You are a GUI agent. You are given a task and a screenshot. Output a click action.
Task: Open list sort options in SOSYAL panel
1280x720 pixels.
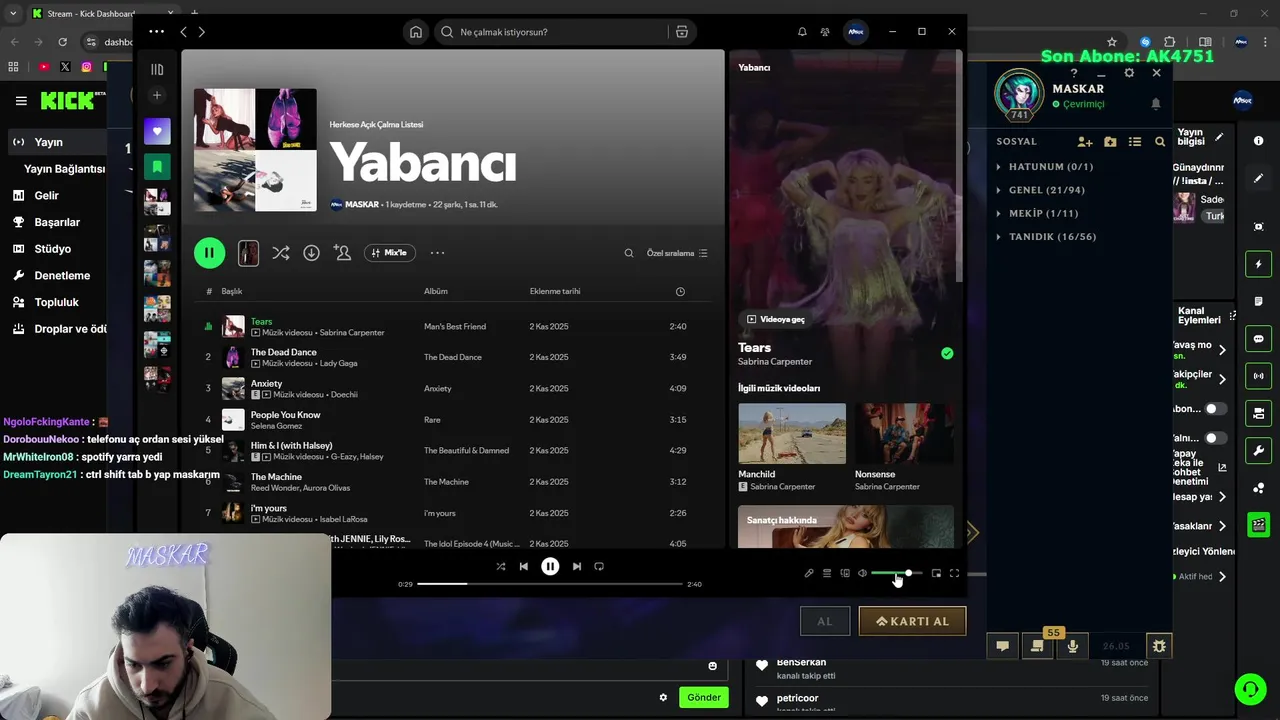1135,142
